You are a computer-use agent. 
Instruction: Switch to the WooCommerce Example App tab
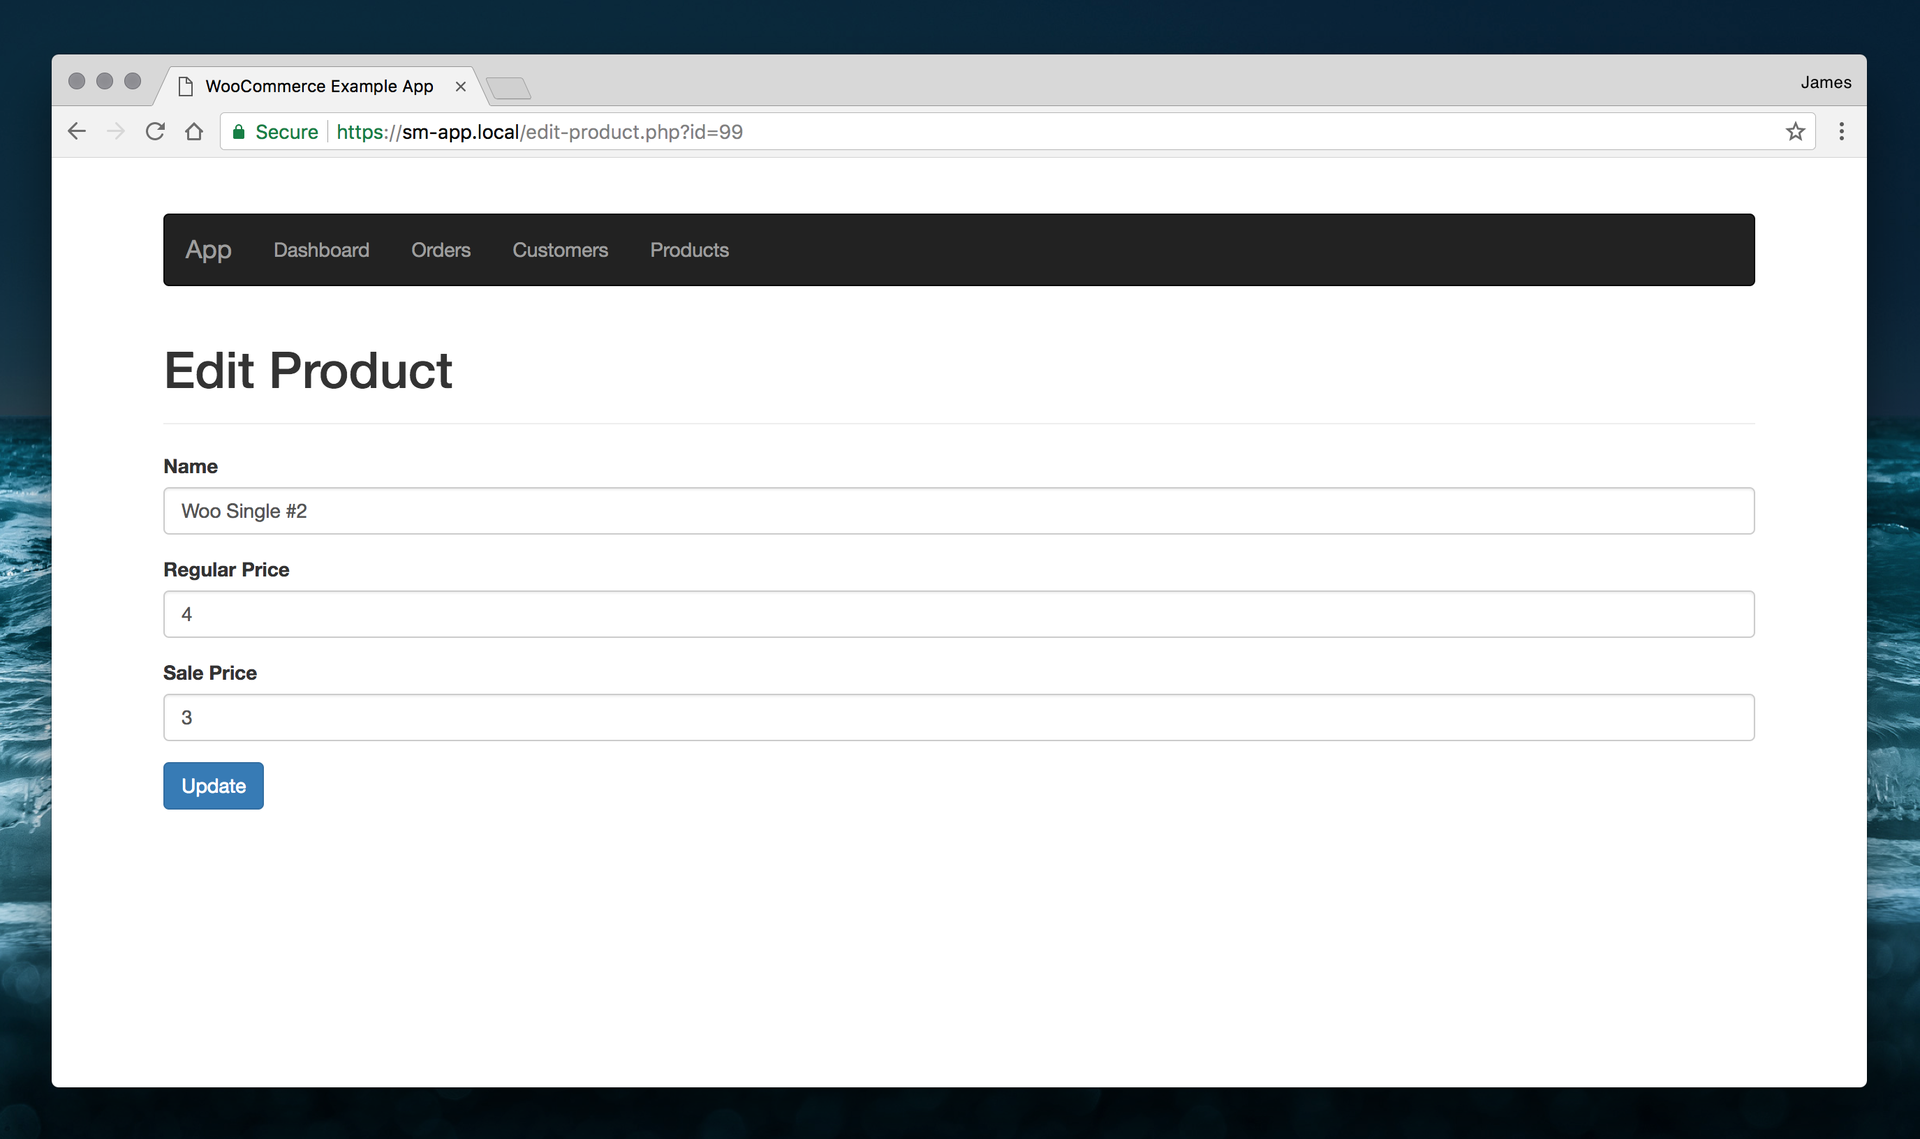(318, 86)
